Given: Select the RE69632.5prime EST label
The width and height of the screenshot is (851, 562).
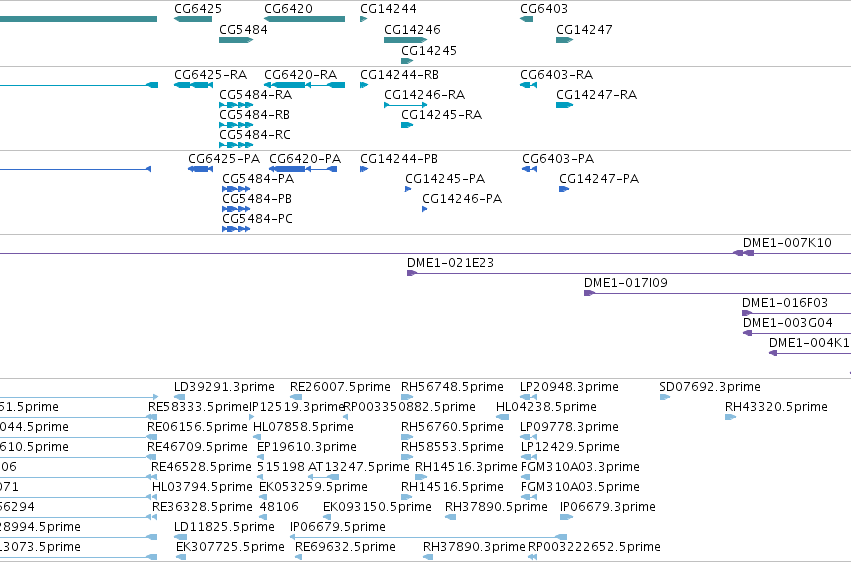Looking at the screenshot, I should click(x=345, y=547).
